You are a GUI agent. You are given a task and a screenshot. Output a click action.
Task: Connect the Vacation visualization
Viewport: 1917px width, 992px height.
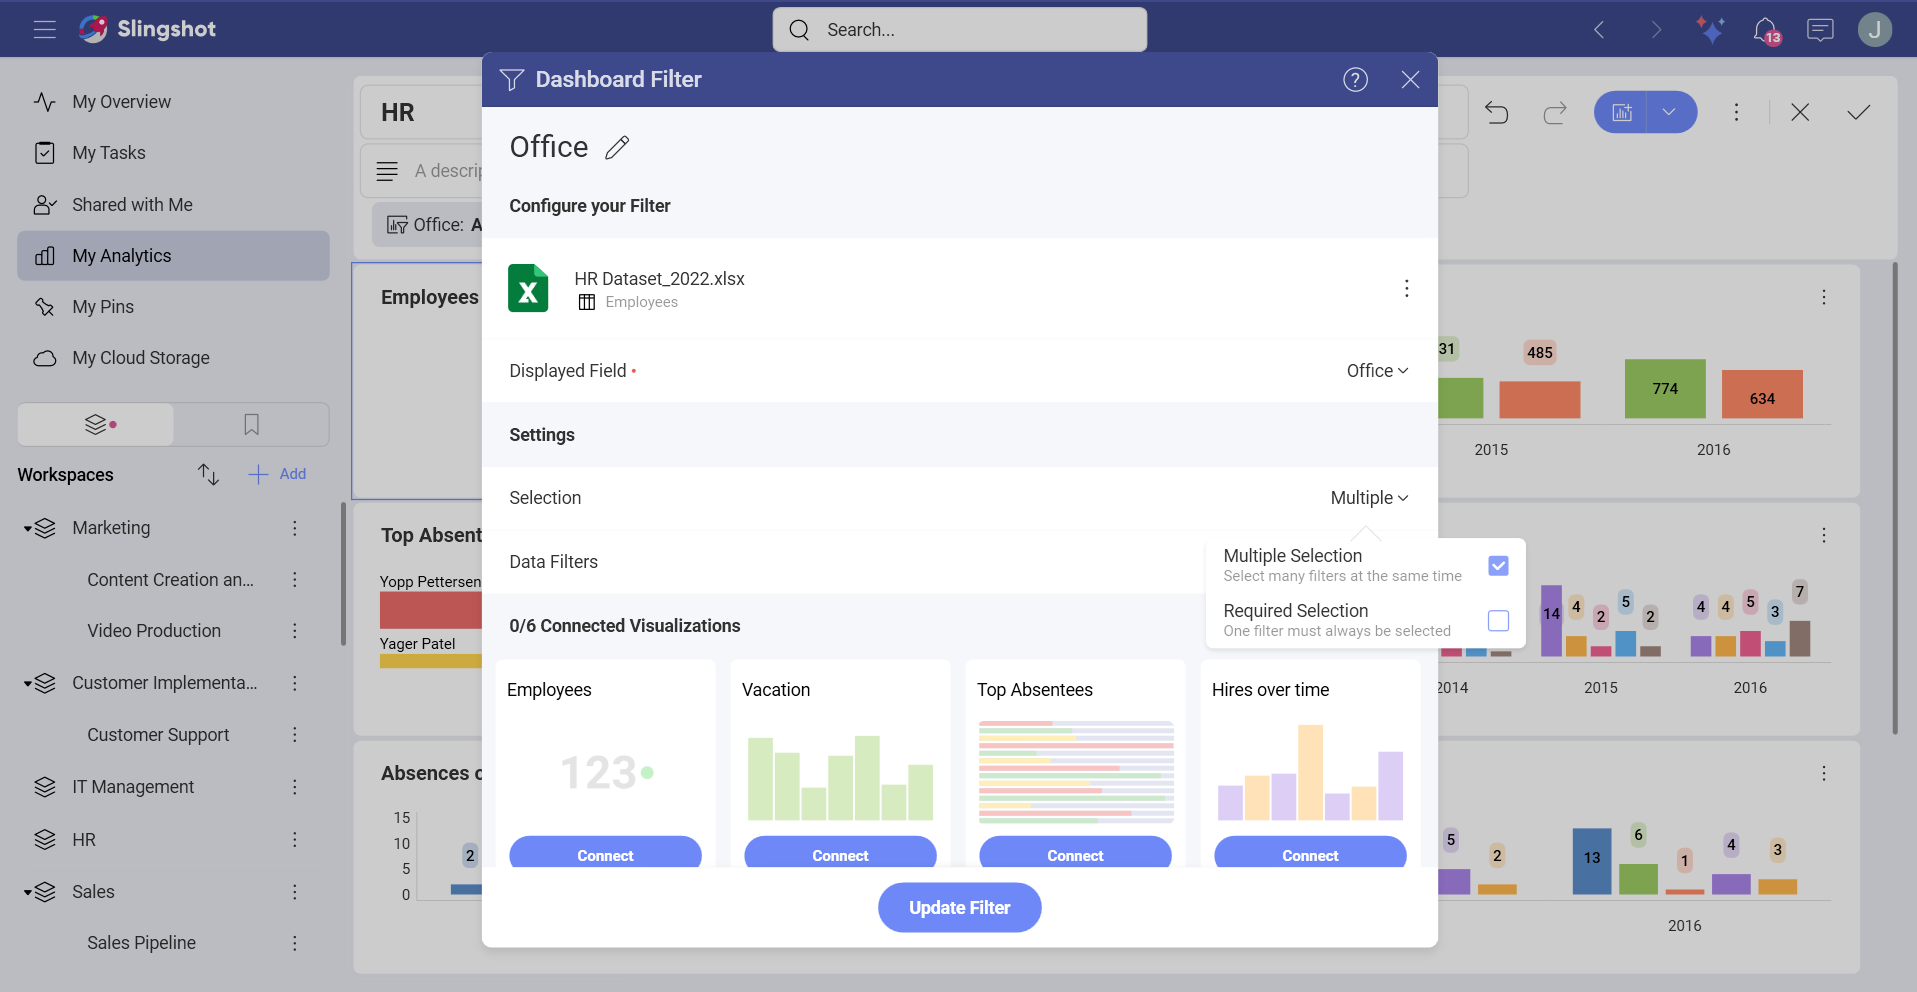tap(840, 854)
